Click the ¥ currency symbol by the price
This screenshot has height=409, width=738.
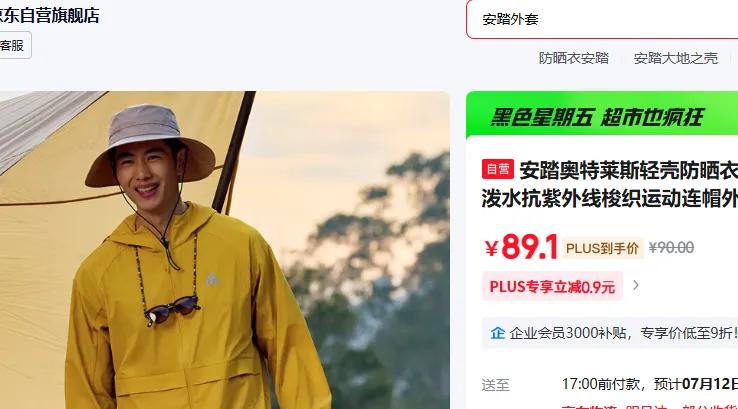491,249
